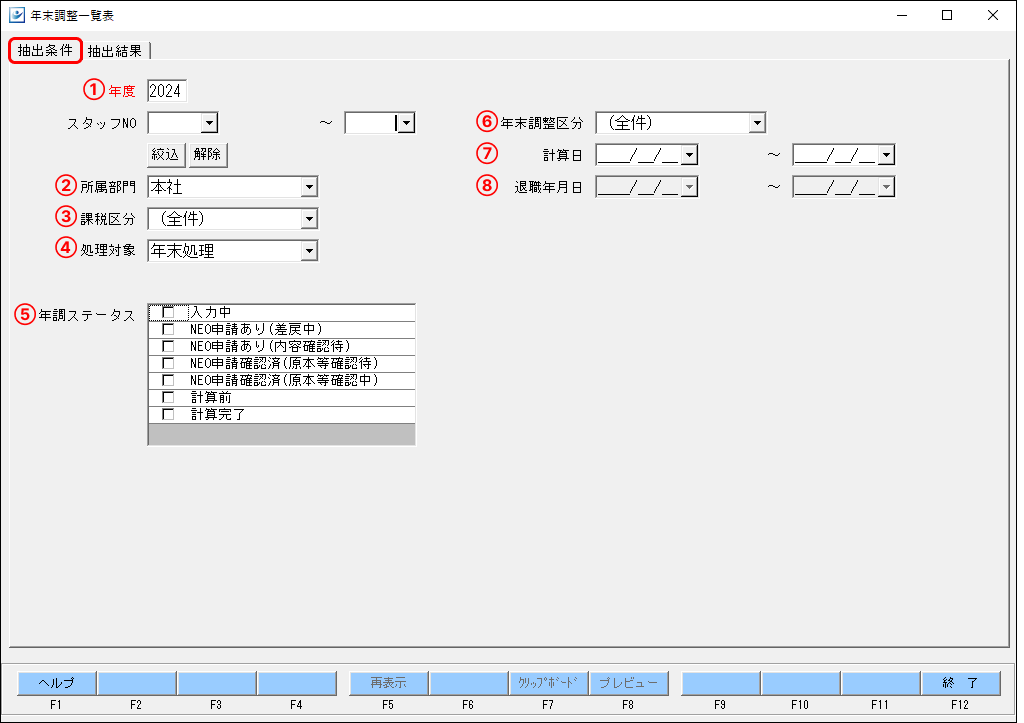Switch to the 抽出条件 tab
The image size is (1024, 723).
(x=45, y=50)
